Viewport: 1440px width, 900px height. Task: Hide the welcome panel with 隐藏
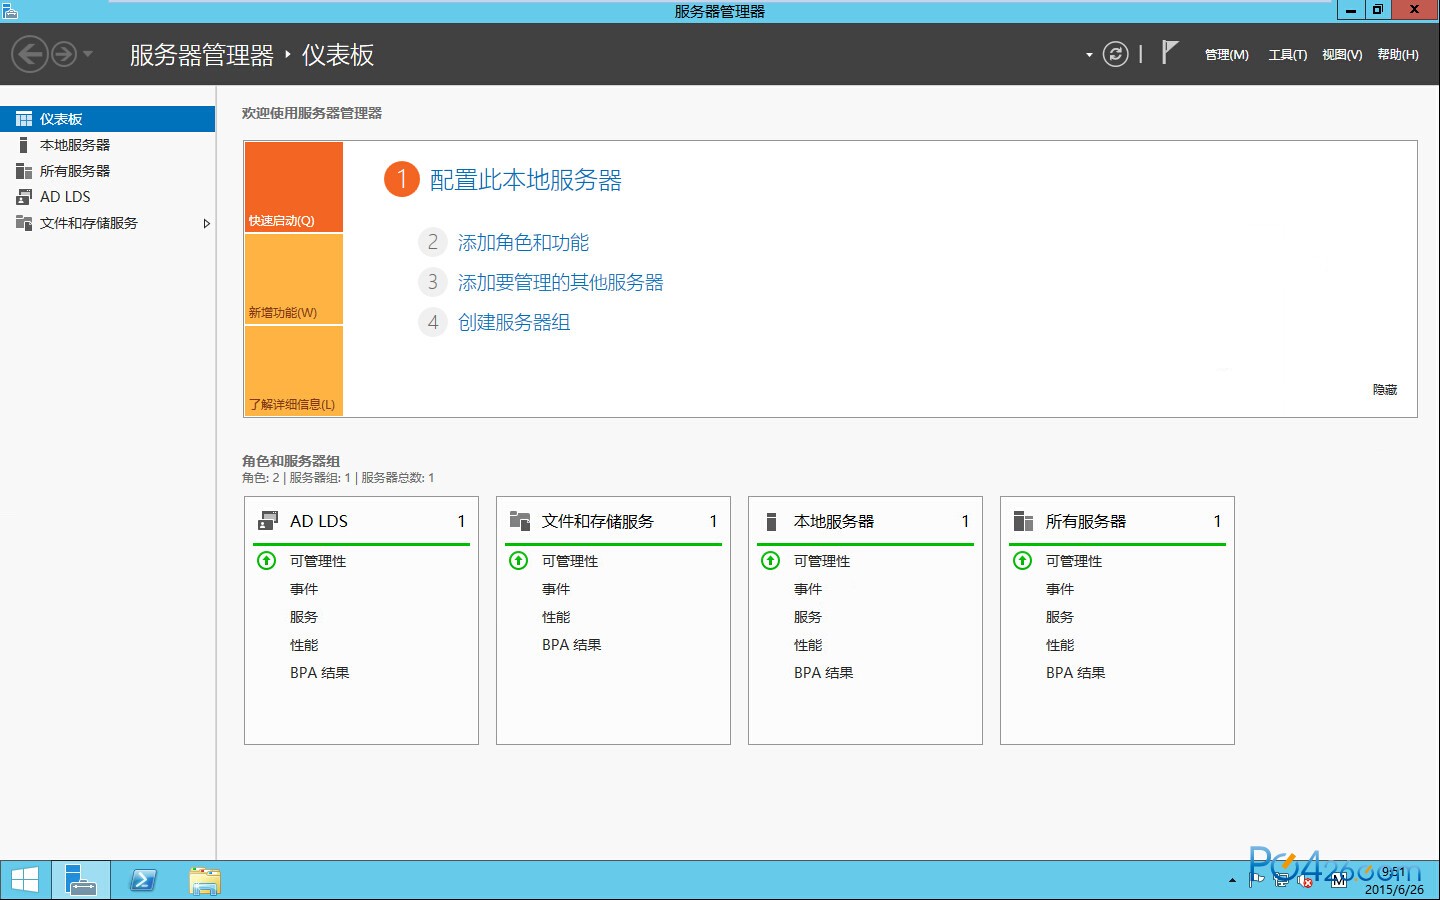(1385, 390)
